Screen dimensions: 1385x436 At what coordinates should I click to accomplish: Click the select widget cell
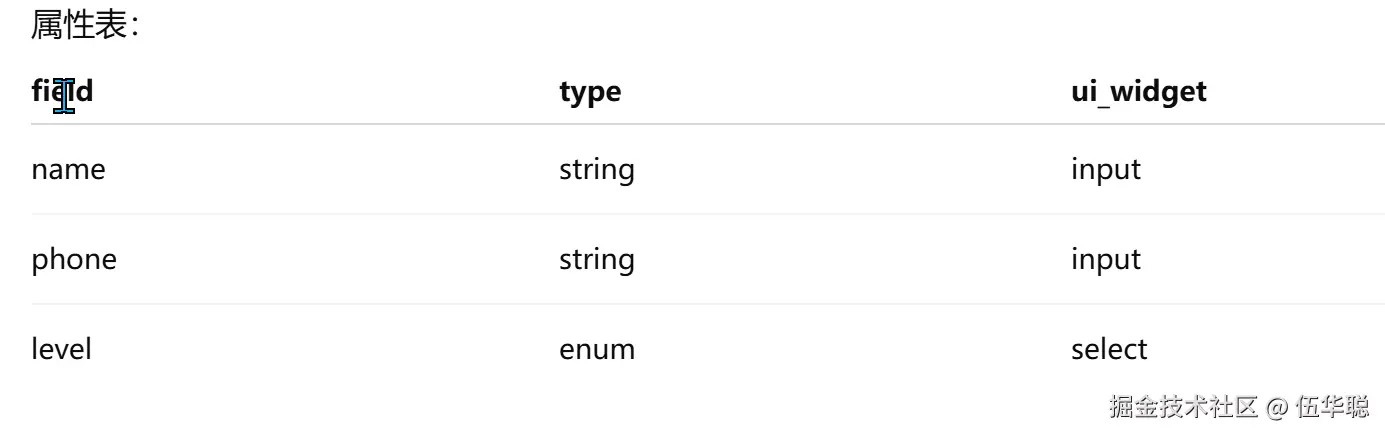(1109, 349)
